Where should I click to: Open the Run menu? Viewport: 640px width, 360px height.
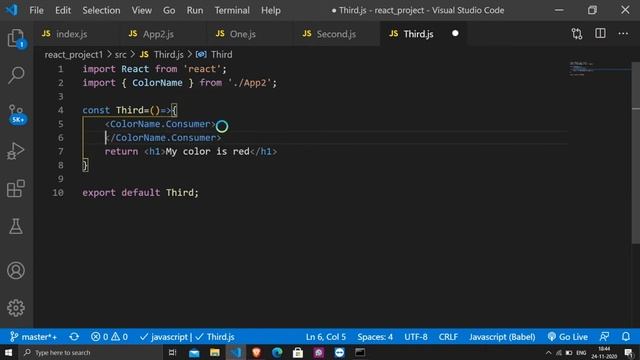pyautogui.click(x=195, y=10)
